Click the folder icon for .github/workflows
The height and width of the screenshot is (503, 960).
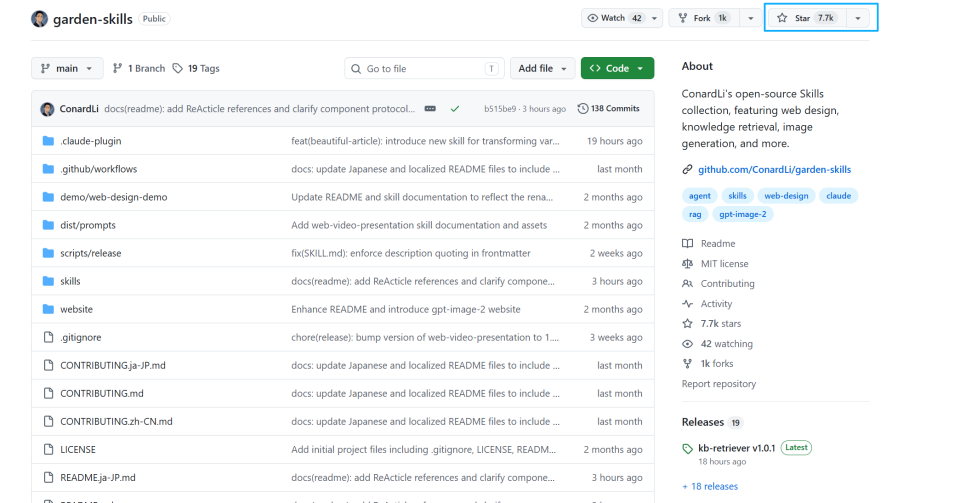(48, 169)
